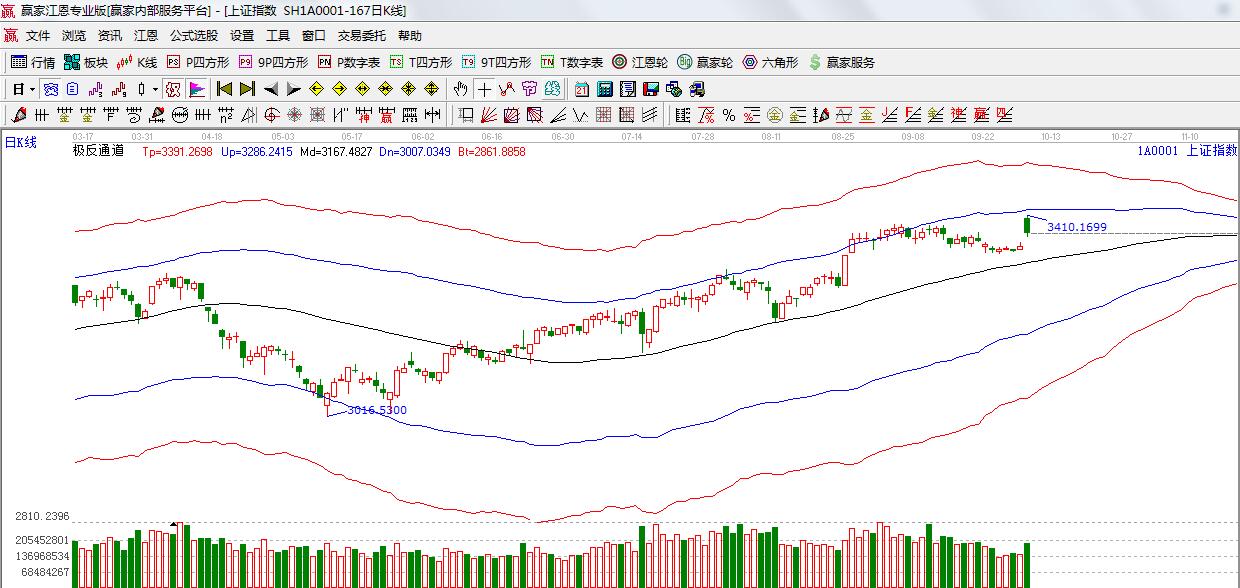Image resolution: width=1240 pixels, height=588 pixels.
Task: Click the calculator icon in toolbar
Action: (x=604, y=89)
